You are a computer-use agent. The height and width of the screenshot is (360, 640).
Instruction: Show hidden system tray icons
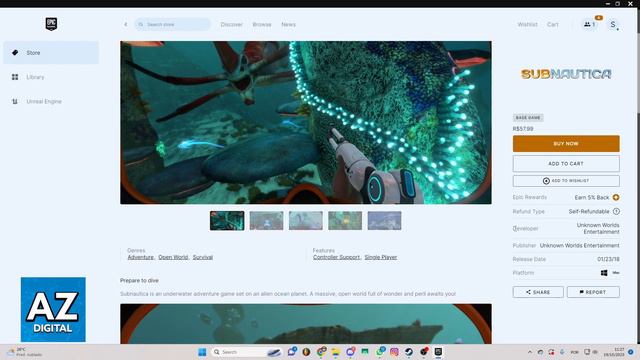coord(530,352)
